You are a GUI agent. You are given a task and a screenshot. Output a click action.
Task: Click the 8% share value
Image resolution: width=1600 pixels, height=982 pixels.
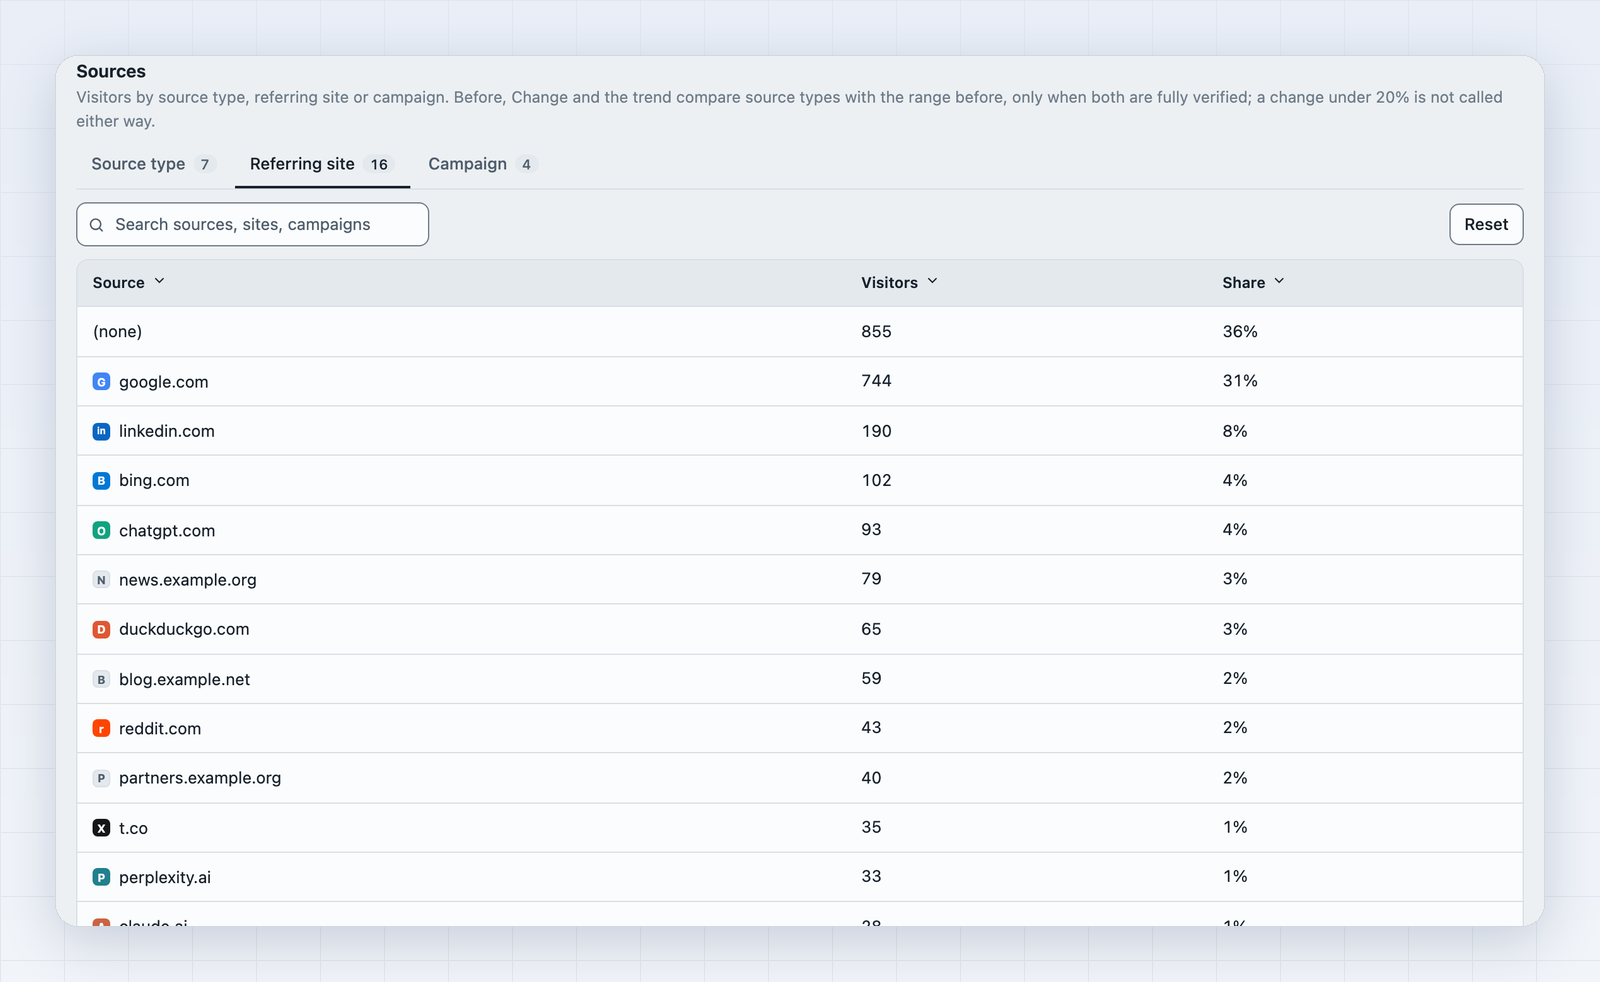[x=1235, y=431]
